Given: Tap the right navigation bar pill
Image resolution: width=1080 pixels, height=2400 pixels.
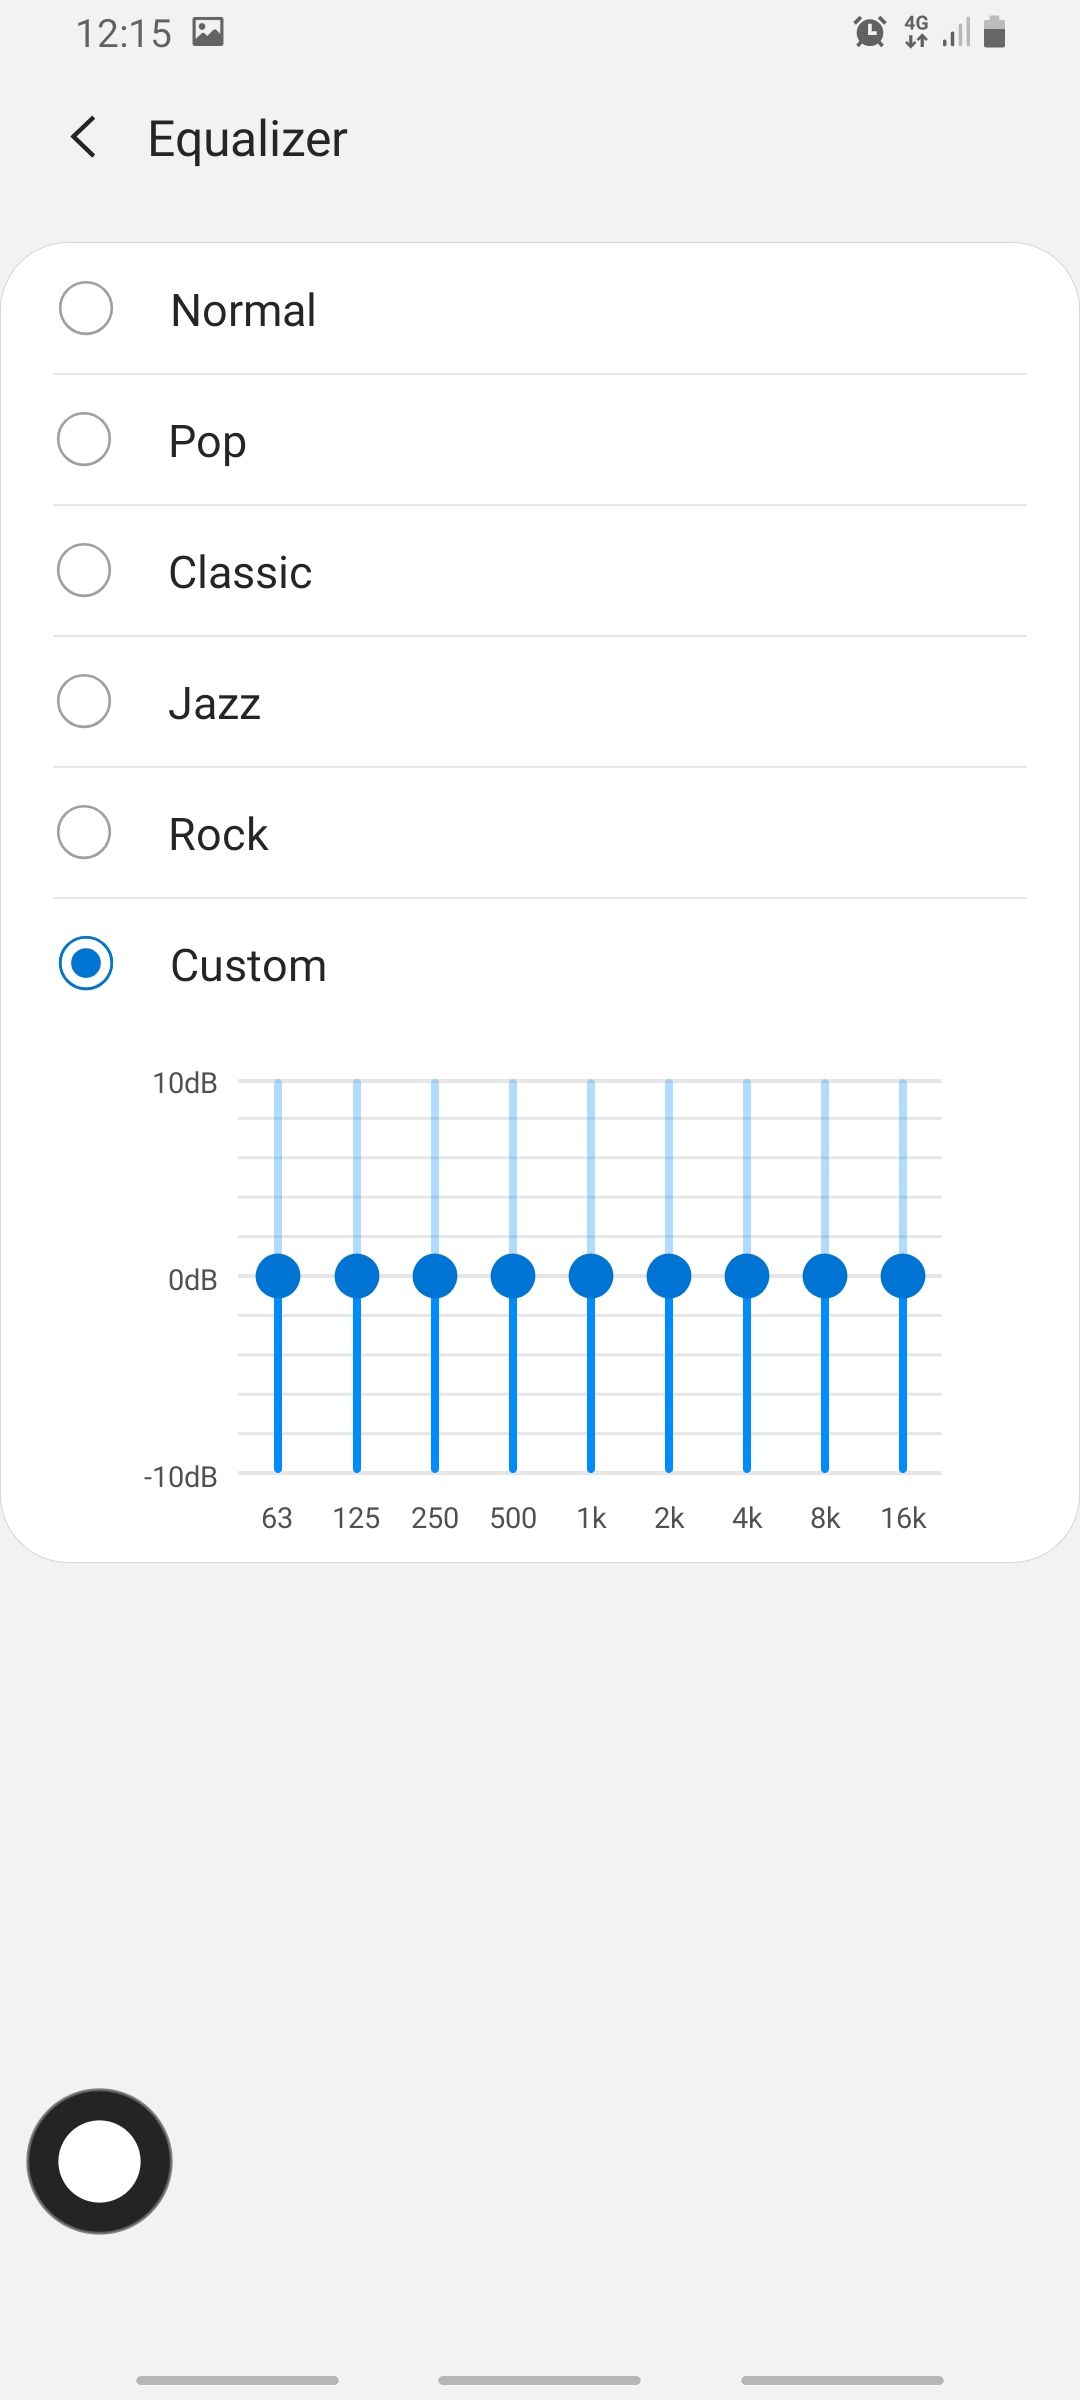Looking at the screenshot, I should 842,2380.
